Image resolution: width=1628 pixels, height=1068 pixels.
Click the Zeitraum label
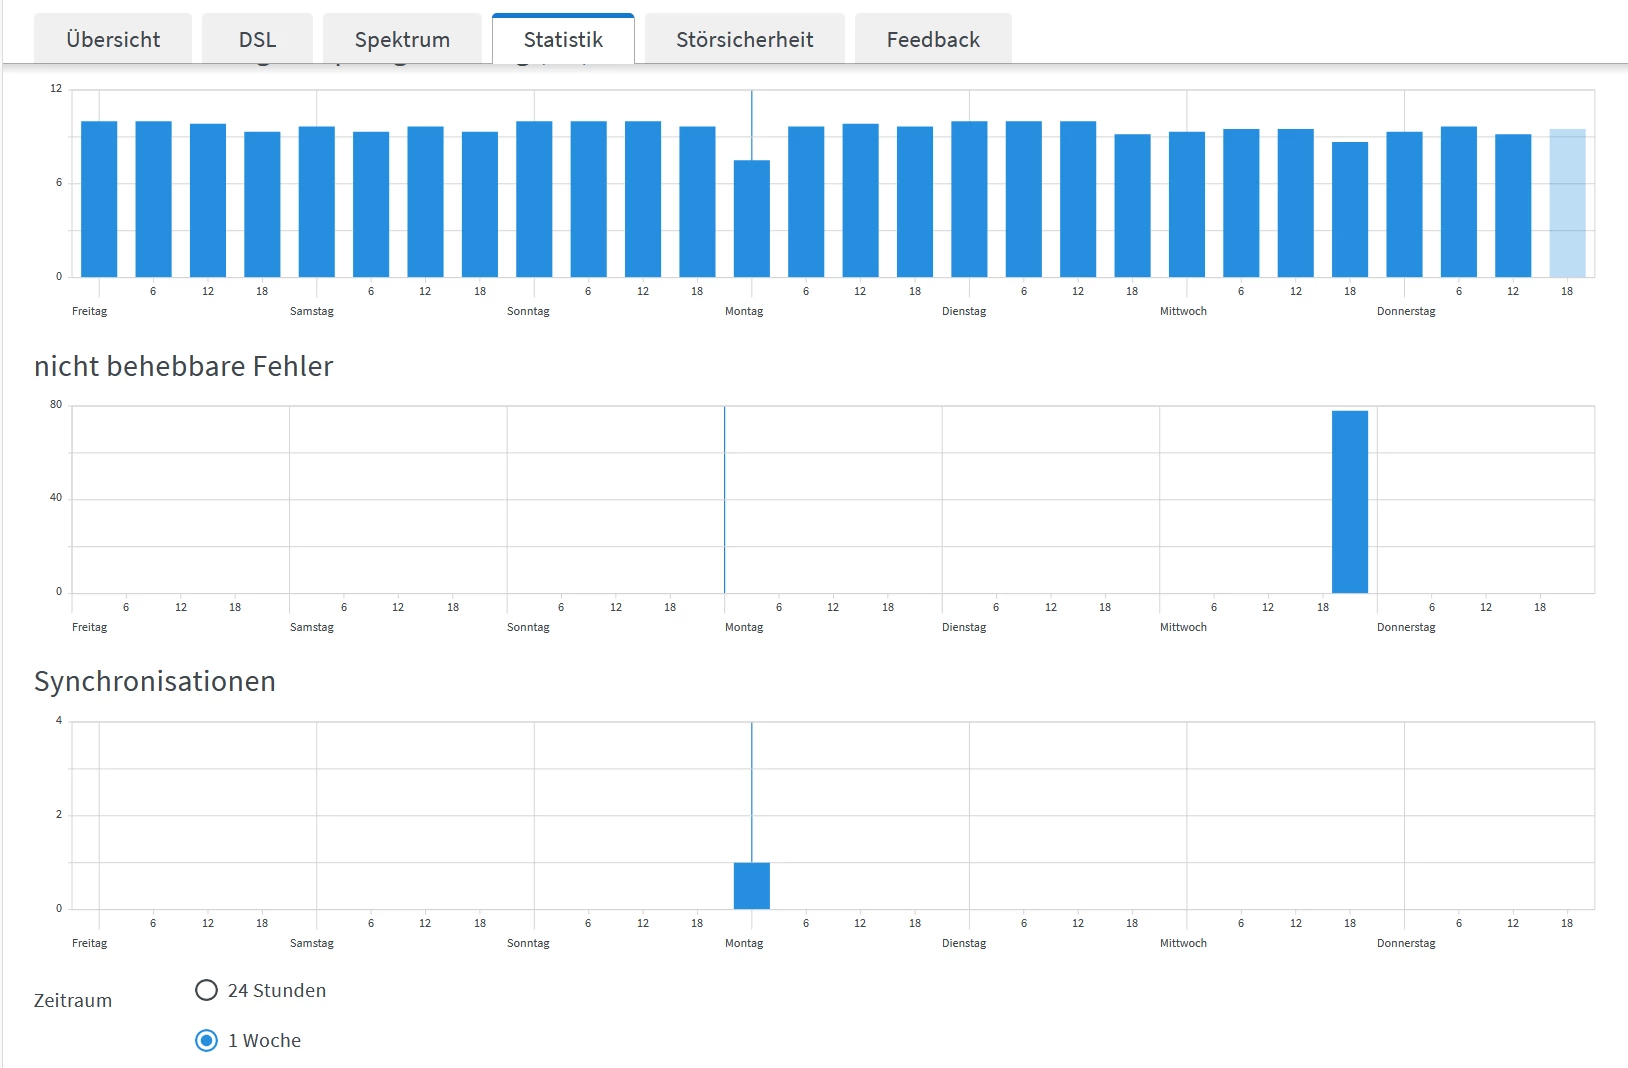click(73, 1000)
